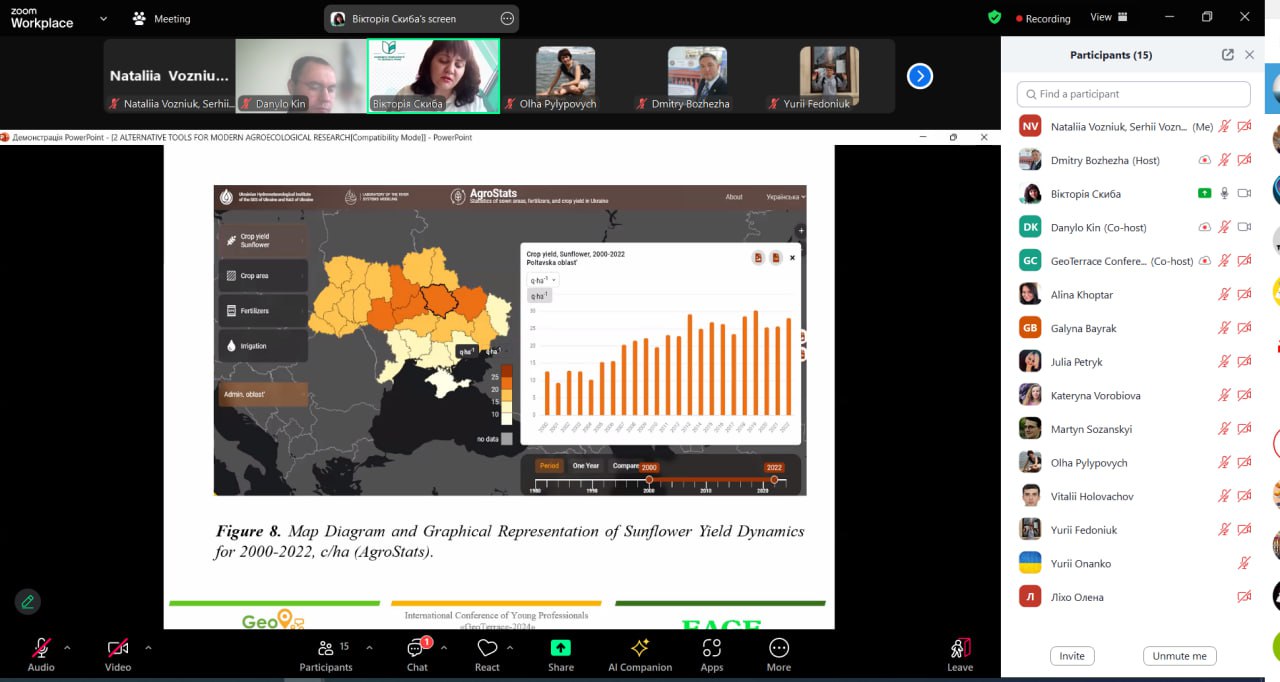This screenshot has width=1280, height=682.
Task: Select Crop area menu item
Action: click(x=263, y=276)
